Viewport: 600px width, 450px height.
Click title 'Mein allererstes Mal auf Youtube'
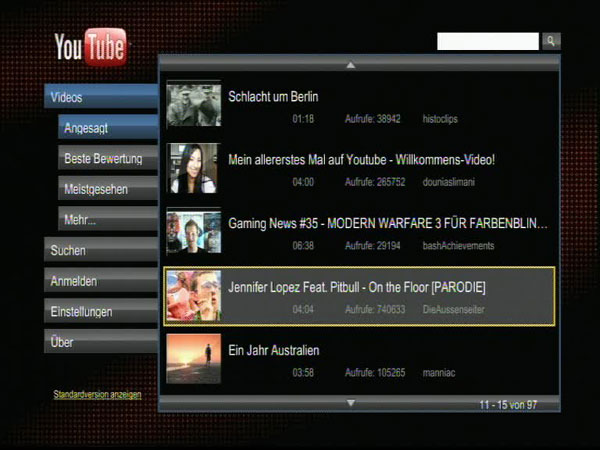tap(307, 160)
